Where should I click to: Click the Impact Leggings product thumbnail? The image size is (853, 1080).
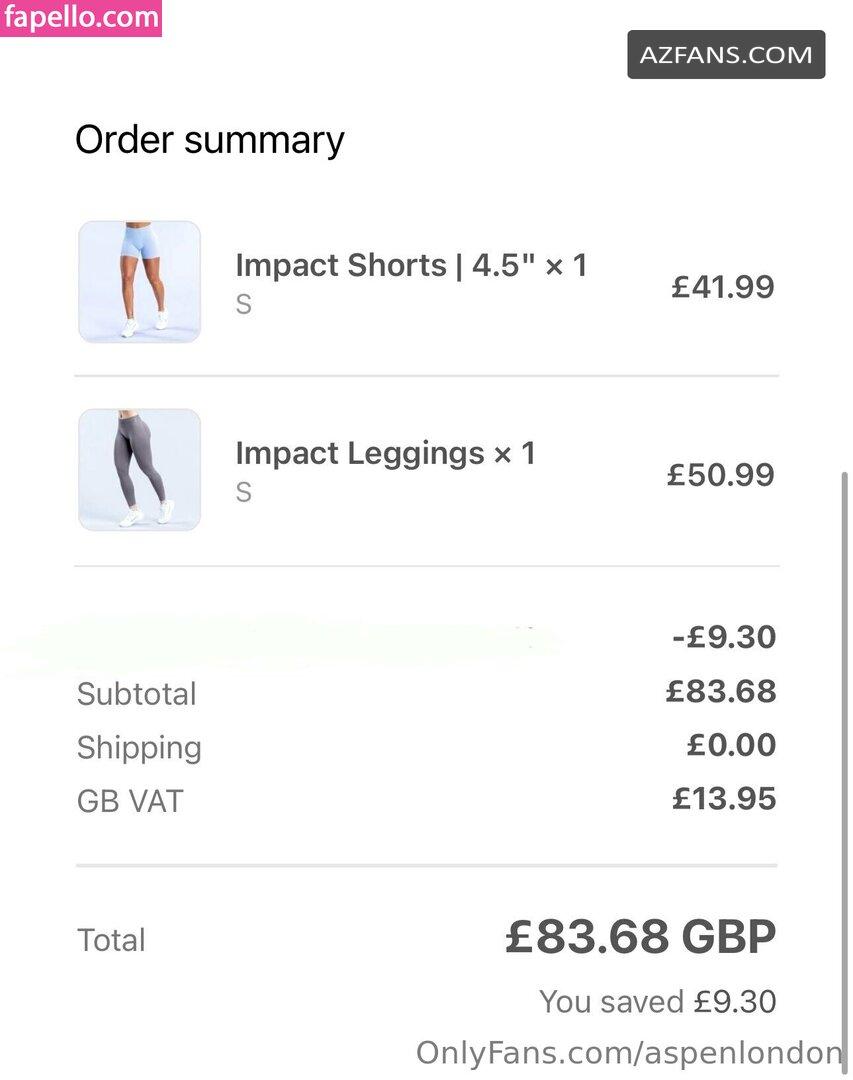point(139,469)
